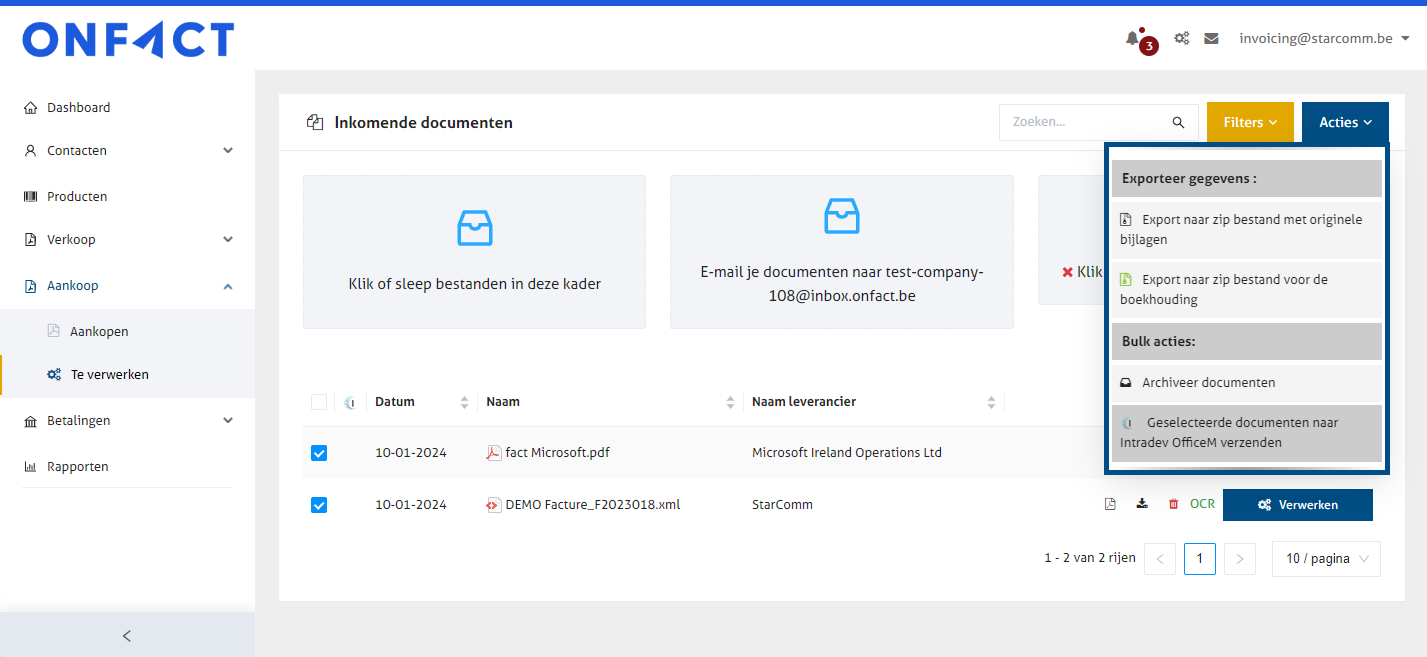Open the Filters dropdown
Screen dimensions: 1427x657
tap(1250, 123)
